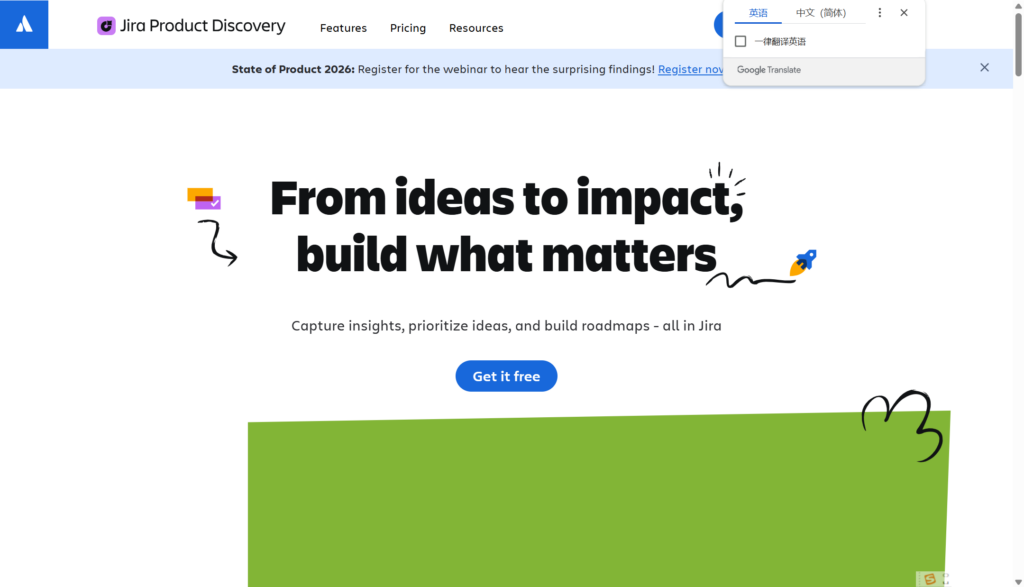Switch to 英语 tab in translate popup
Screen dimensions: 1024x587
click(758, 13)
